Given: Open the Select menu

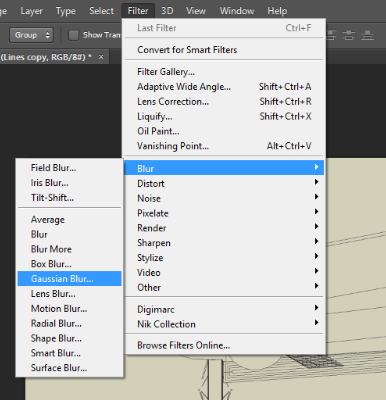Looking at the screenshot, I should [101, 11].
